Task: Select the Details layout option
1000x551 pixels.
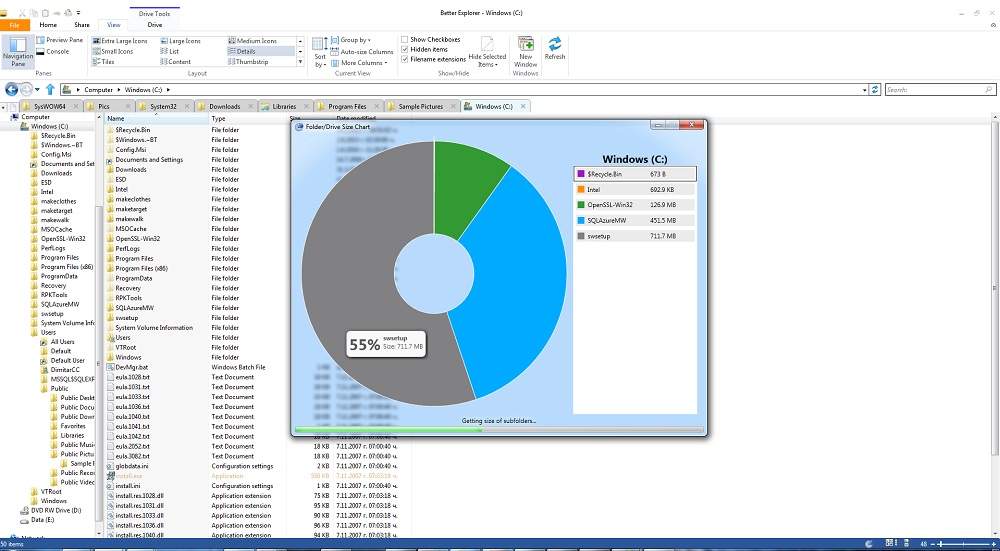Action: pos(261,52)
